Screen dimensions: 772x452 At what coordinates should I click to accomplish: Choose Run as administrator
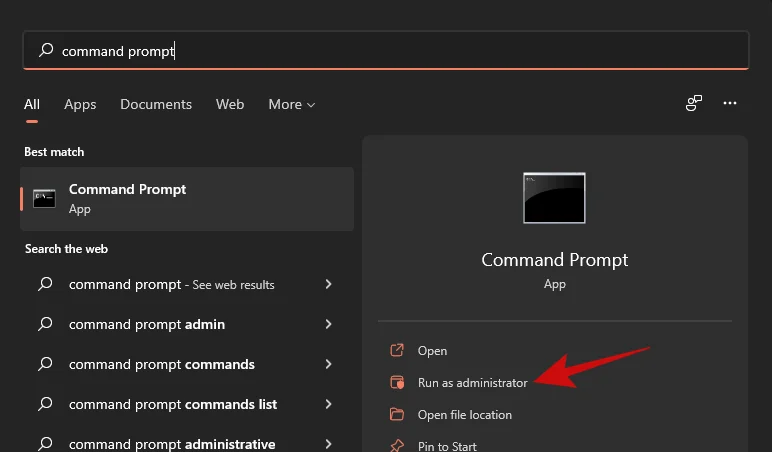[x=472, y=383]
